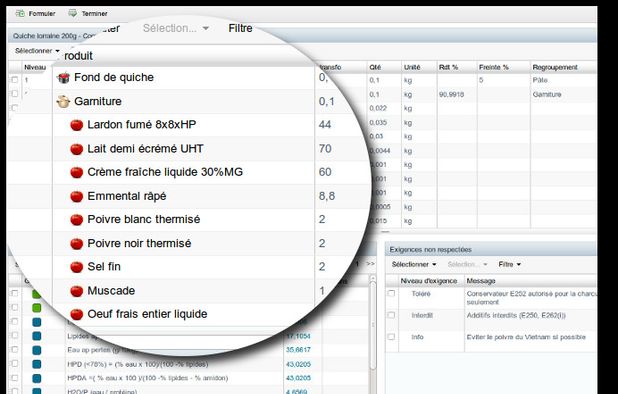Click the magnified Sélection... menu
The image size is (618, 394).
coord(176,28)
